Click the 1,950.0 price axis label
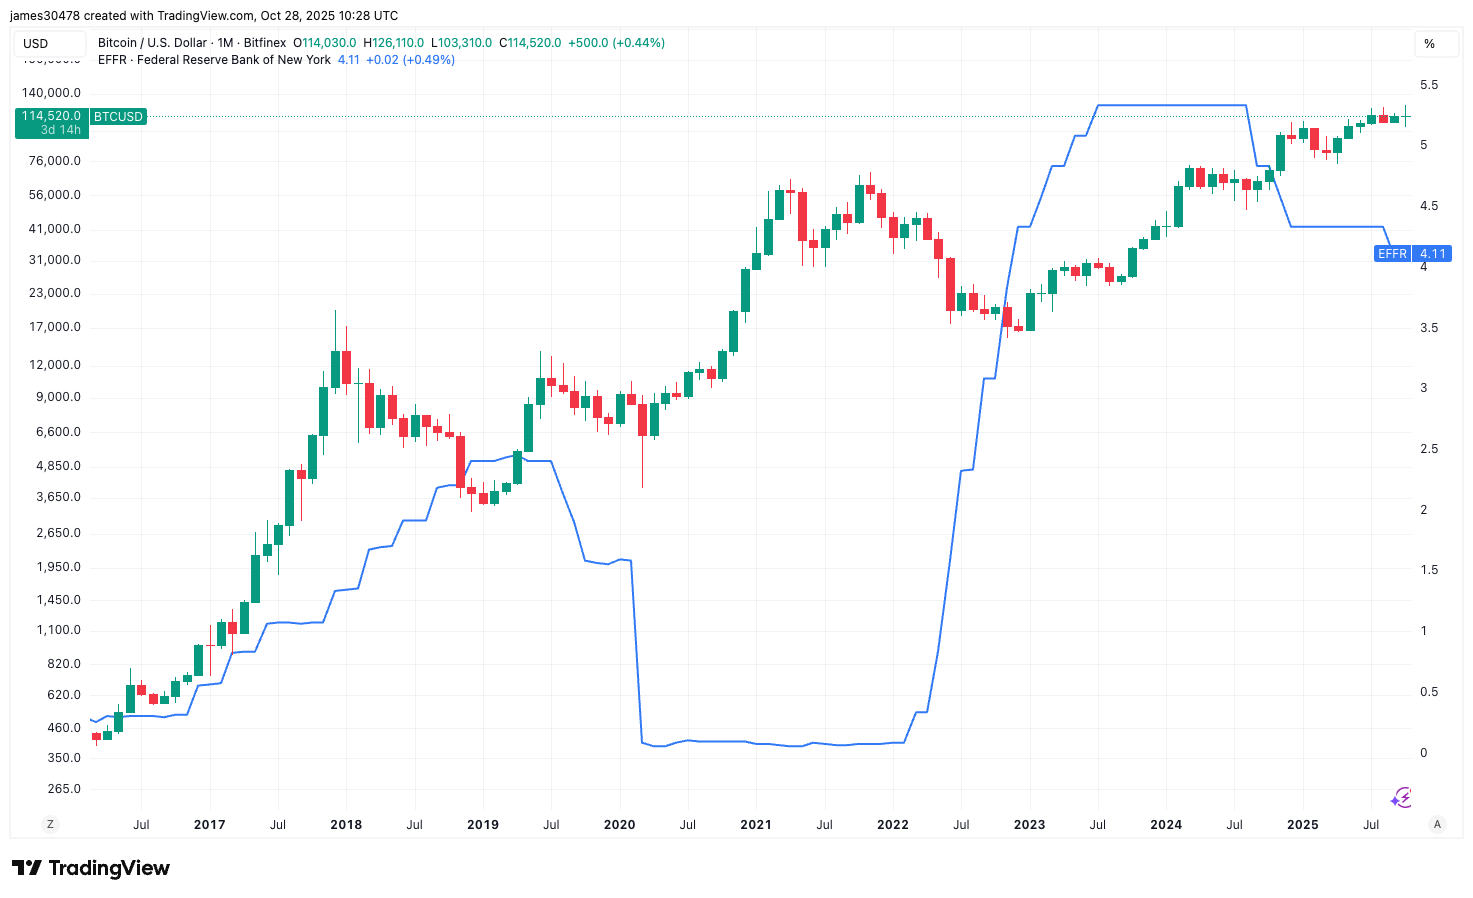This screenshot has height=898, width=1473. click(x=58, y=567)
